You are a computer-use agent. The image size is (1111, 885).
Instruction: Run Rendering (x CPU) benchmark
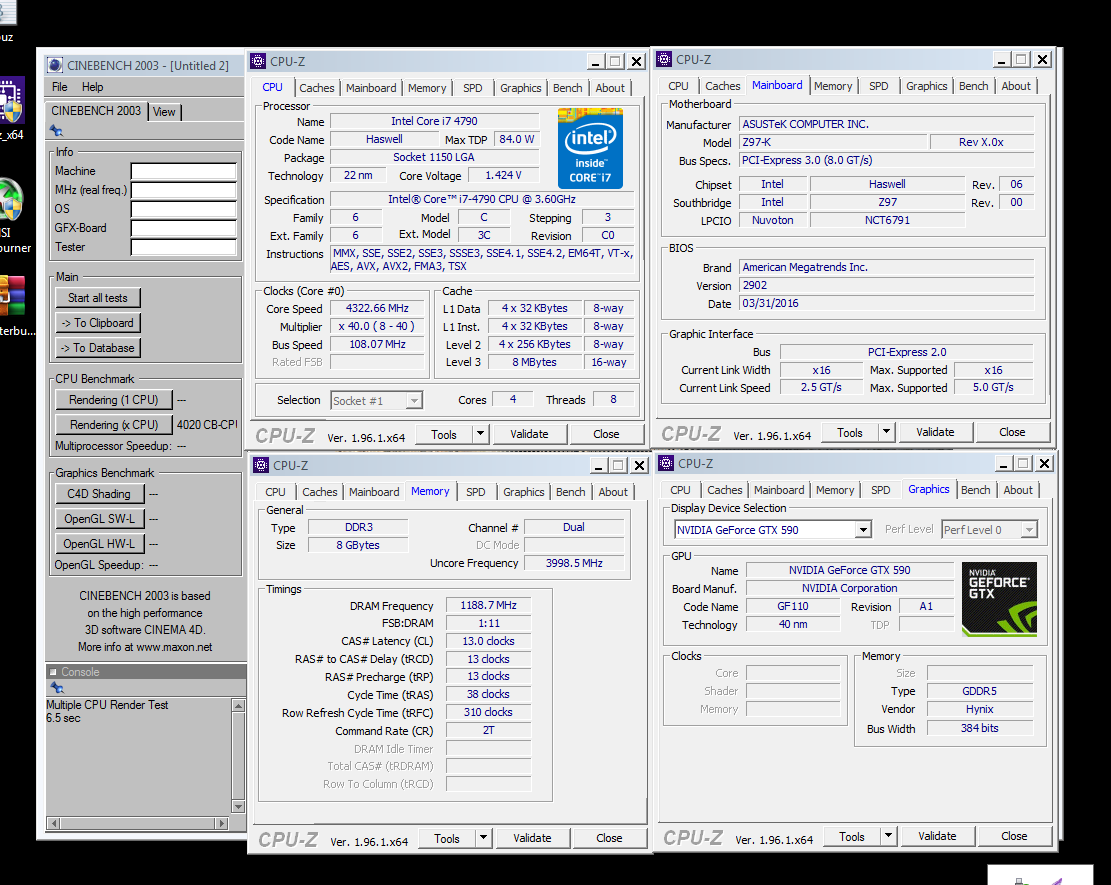[113, 424]
